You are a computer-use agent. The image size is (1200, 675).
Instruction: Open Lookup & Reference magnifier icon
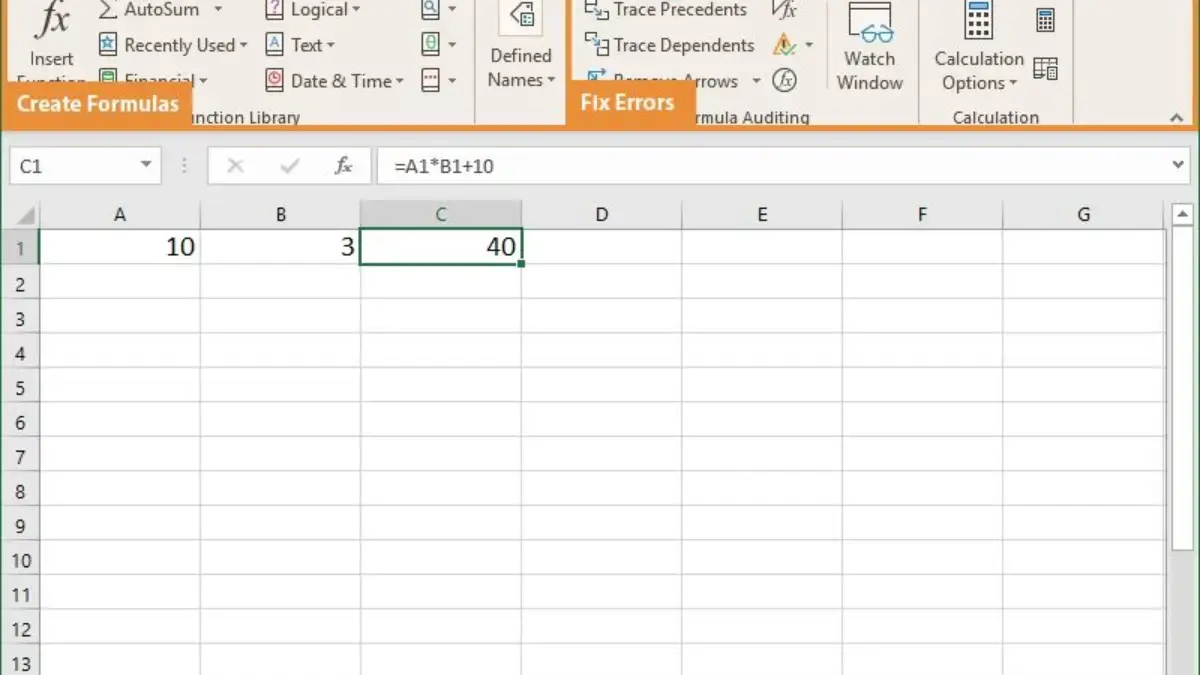pos(430,10)
